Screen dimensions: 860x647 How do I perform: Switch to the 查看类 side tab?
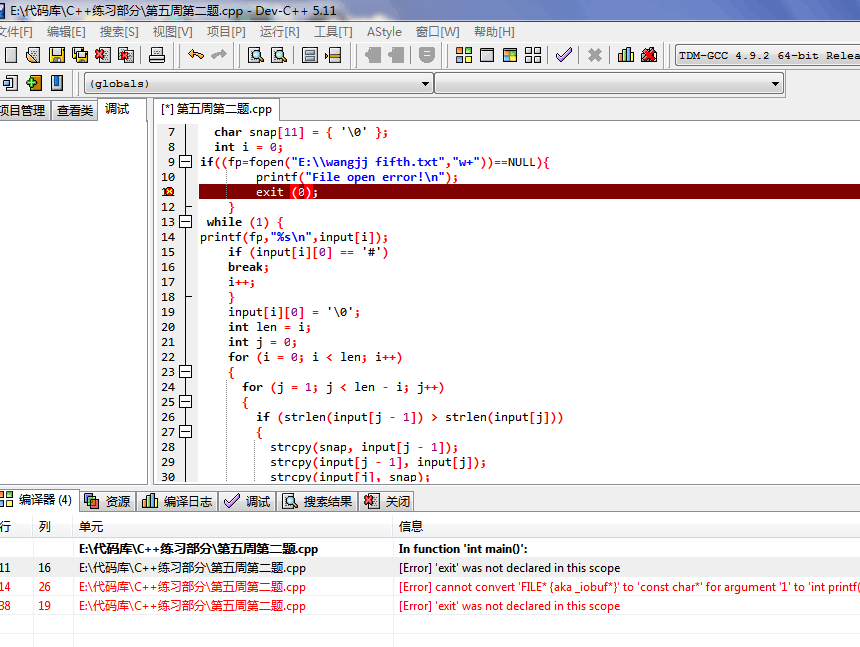(x=75, y=110)
